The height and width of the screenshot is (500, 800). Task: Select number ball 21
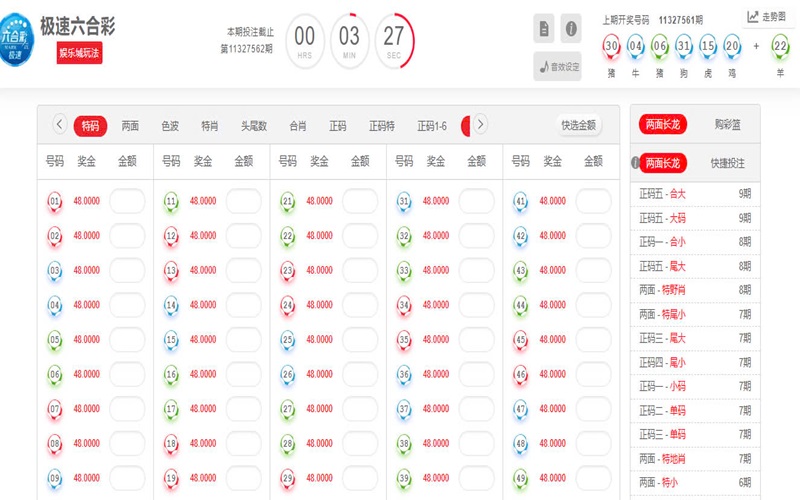pos(288,202)
